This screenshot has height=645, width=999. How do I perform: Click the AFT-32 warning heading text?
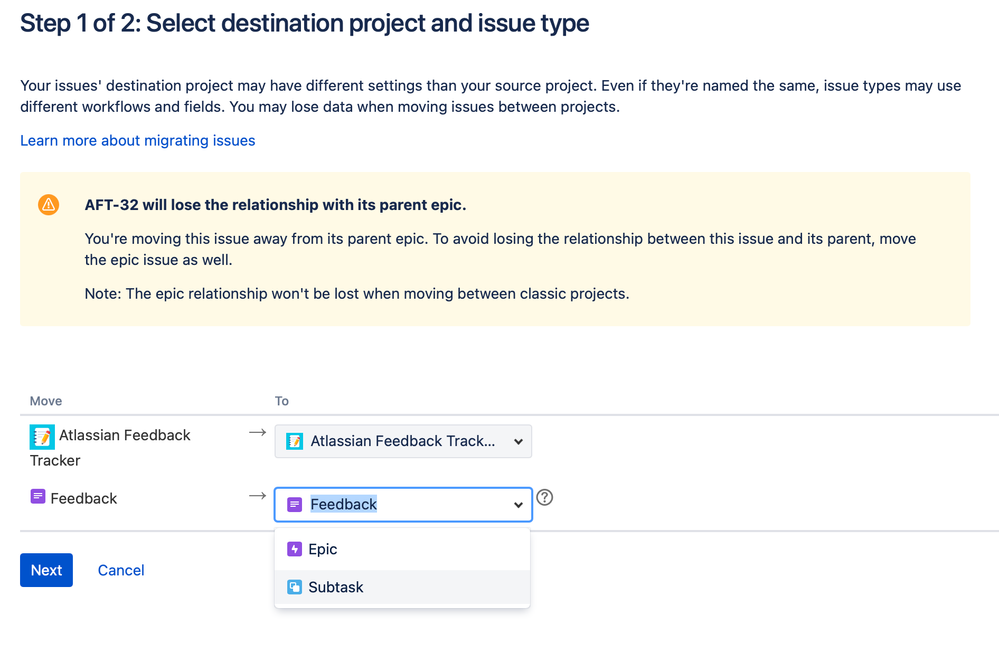pos(275,205)
